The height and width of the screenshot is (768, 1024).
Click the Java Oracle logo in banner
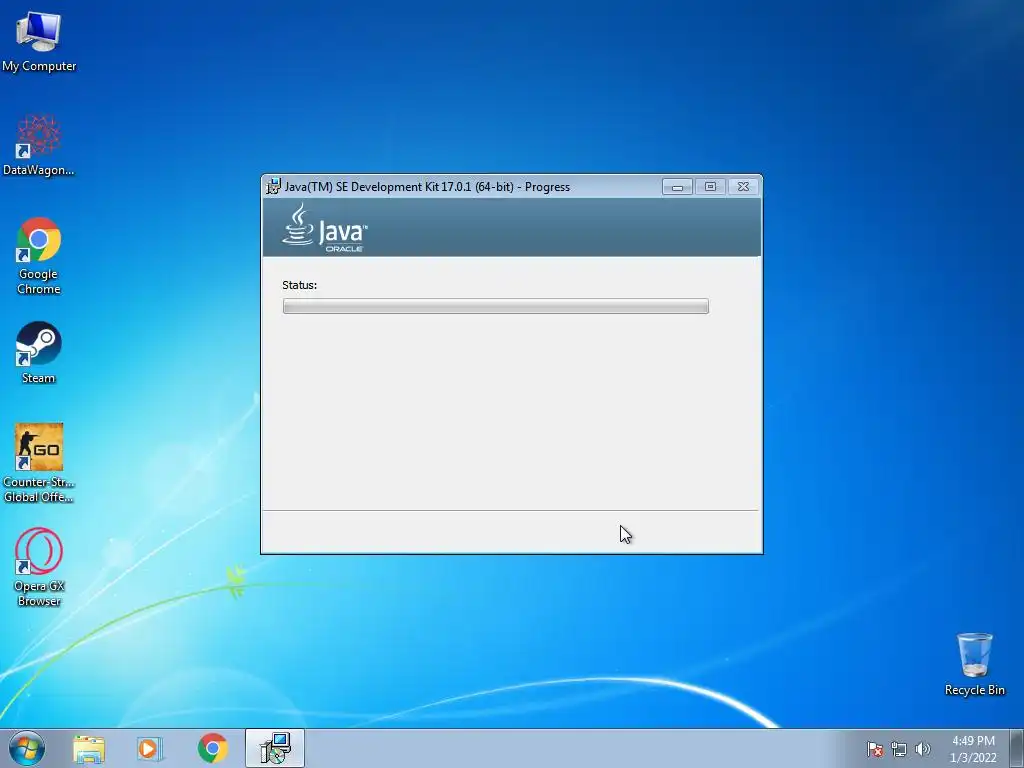325,227
